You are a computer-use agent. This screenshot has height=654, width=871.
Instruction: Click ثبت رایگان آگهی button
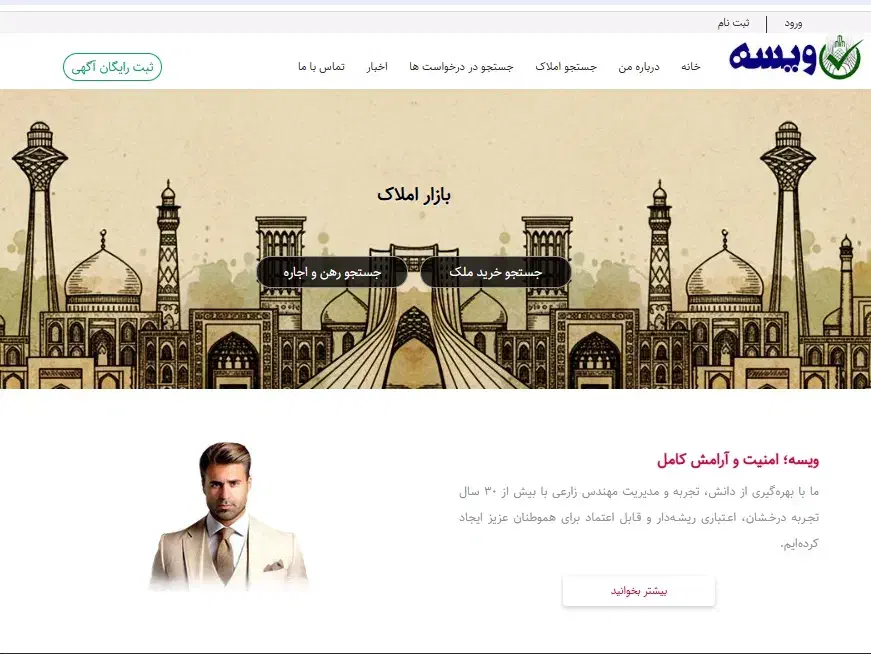(112, 67)
